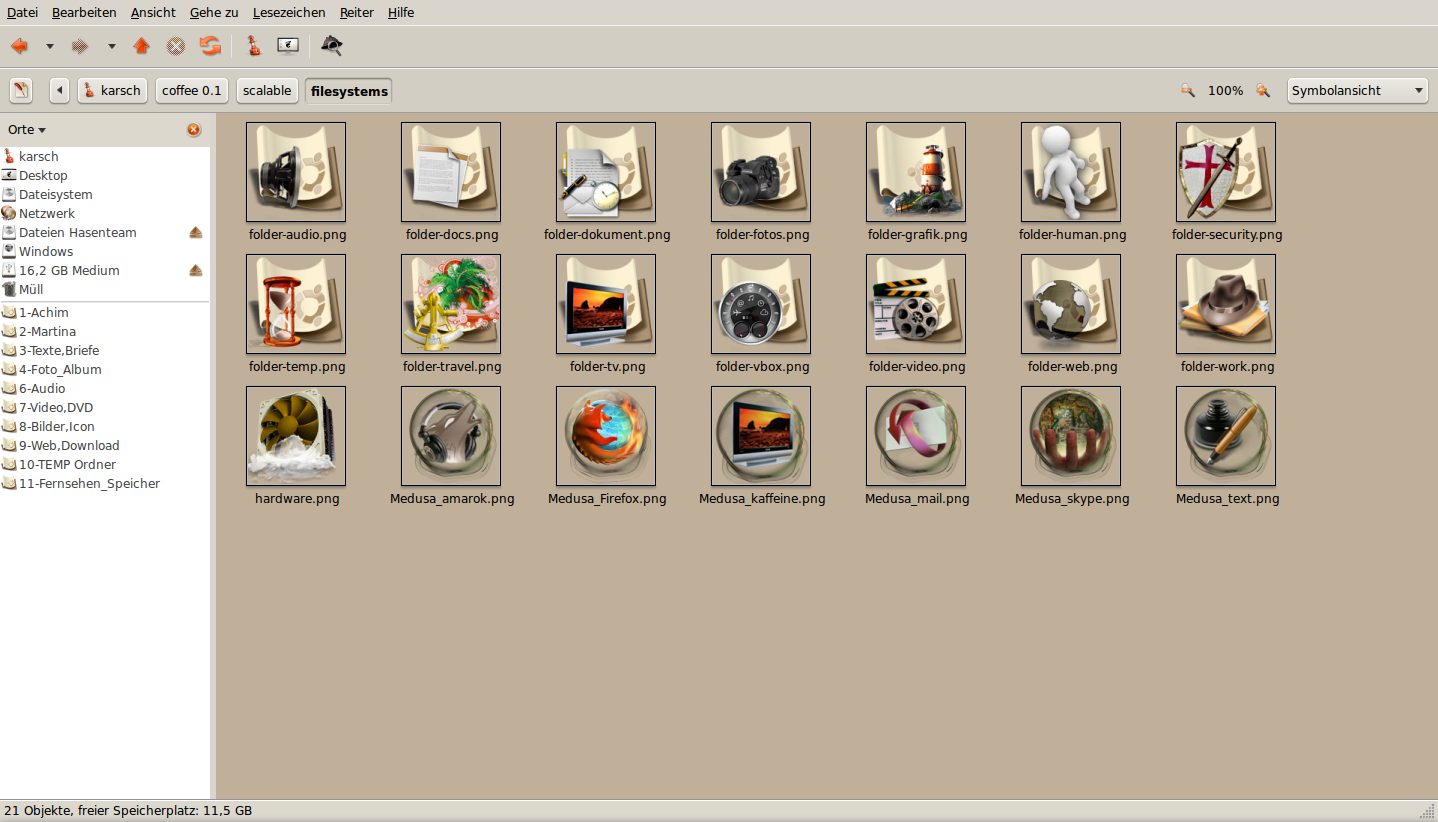
Task: Open Dateisystem in the sidebar
Action: 105,194
